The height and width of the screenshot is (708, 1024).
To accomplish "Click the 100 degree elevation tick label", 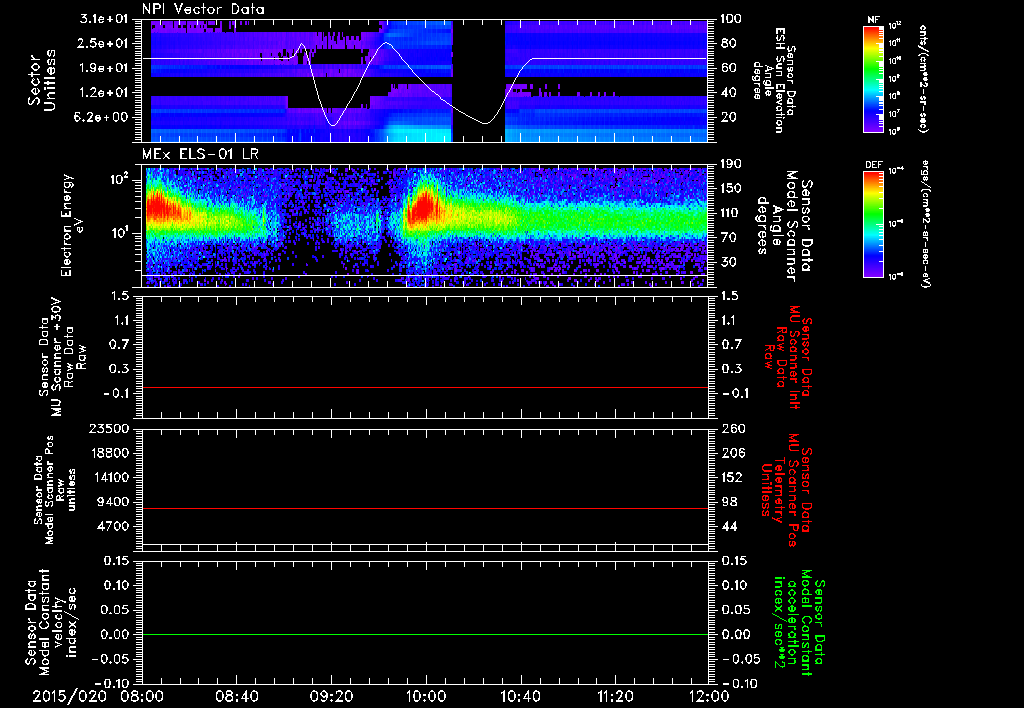I will (731, 19).
